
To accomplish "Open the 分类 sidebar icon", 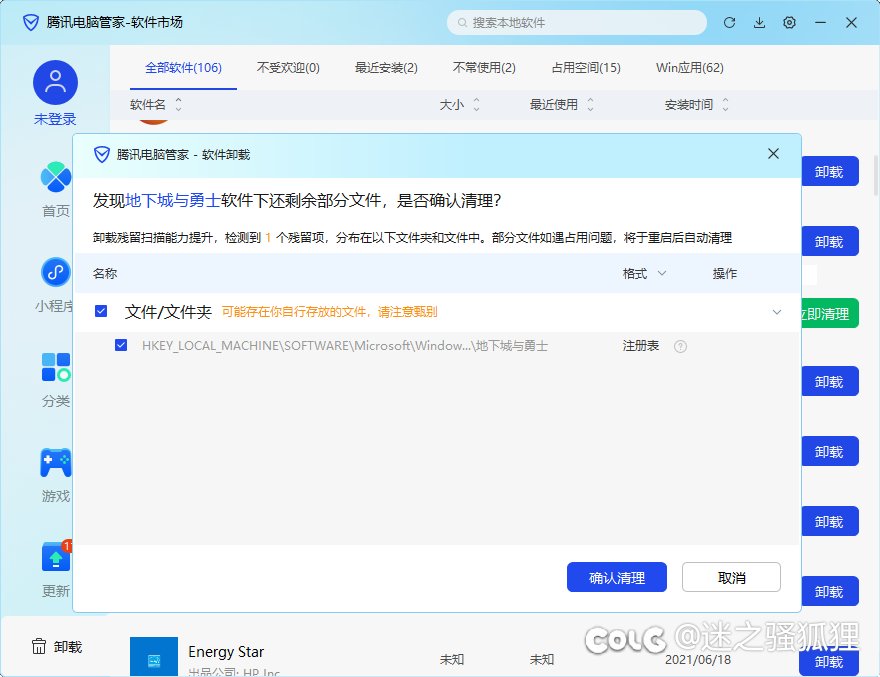I will (x=56, y=367).
